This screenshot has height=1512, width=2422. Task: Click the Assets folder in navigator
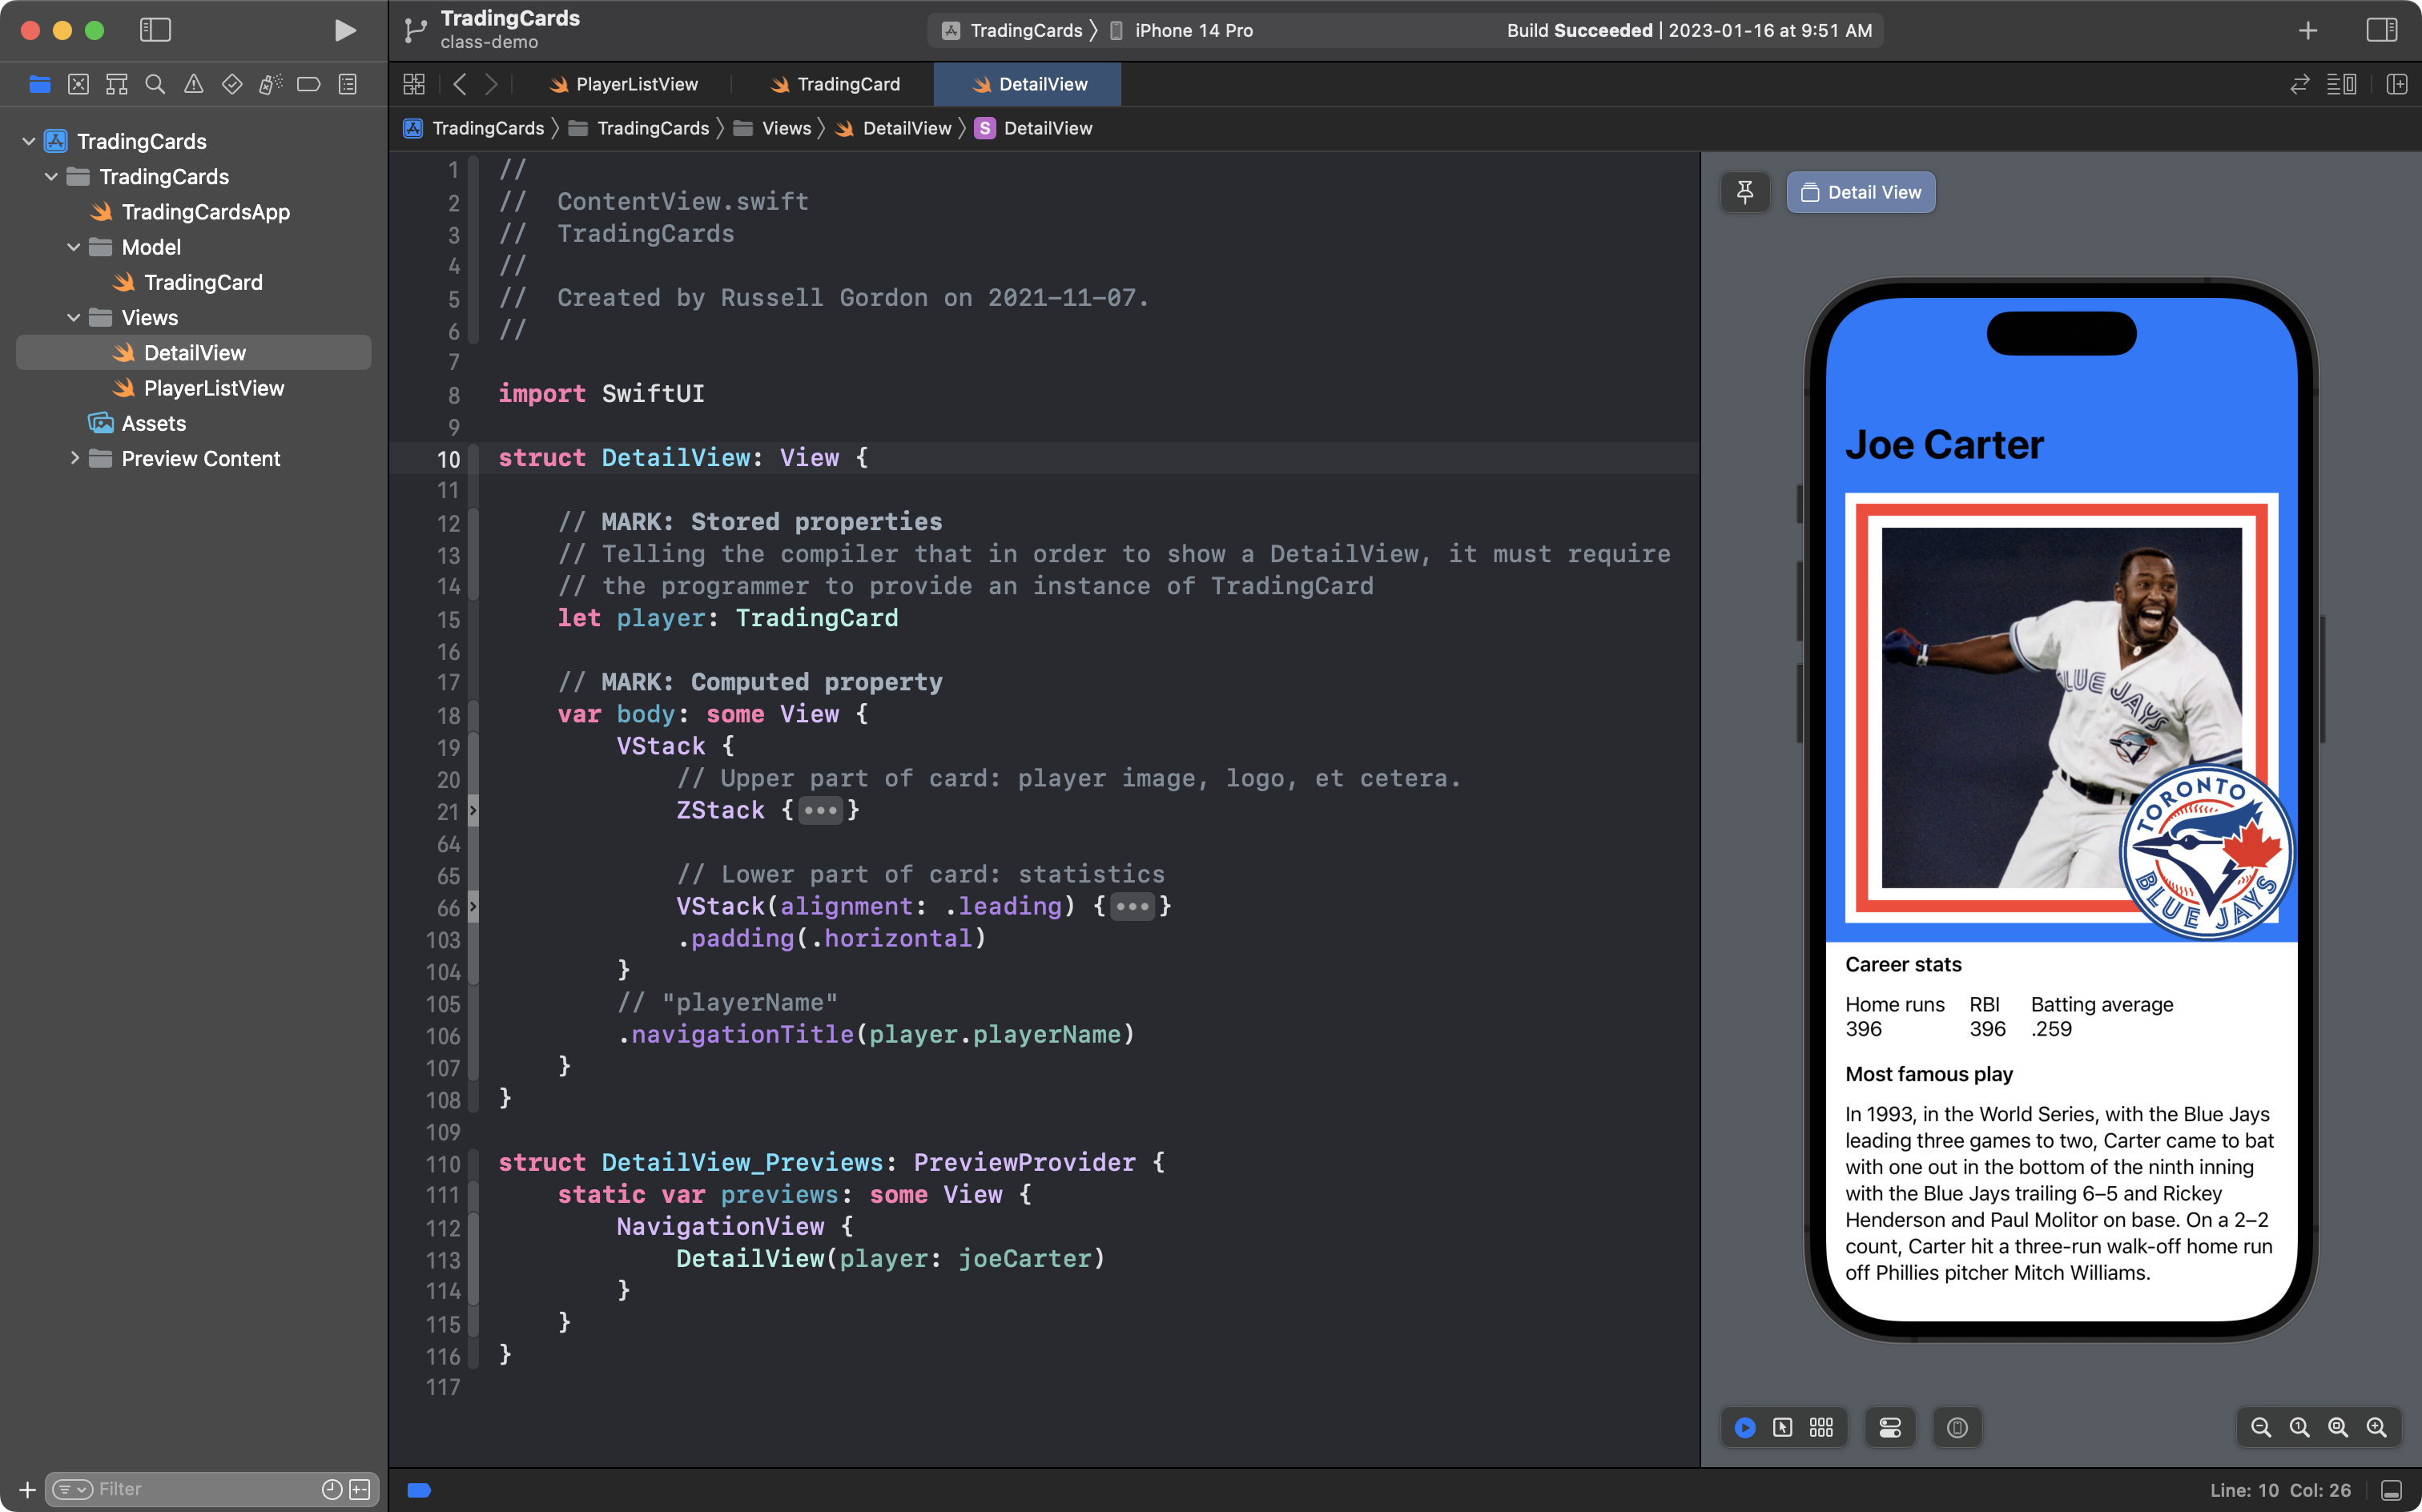(x=151, y=424)
